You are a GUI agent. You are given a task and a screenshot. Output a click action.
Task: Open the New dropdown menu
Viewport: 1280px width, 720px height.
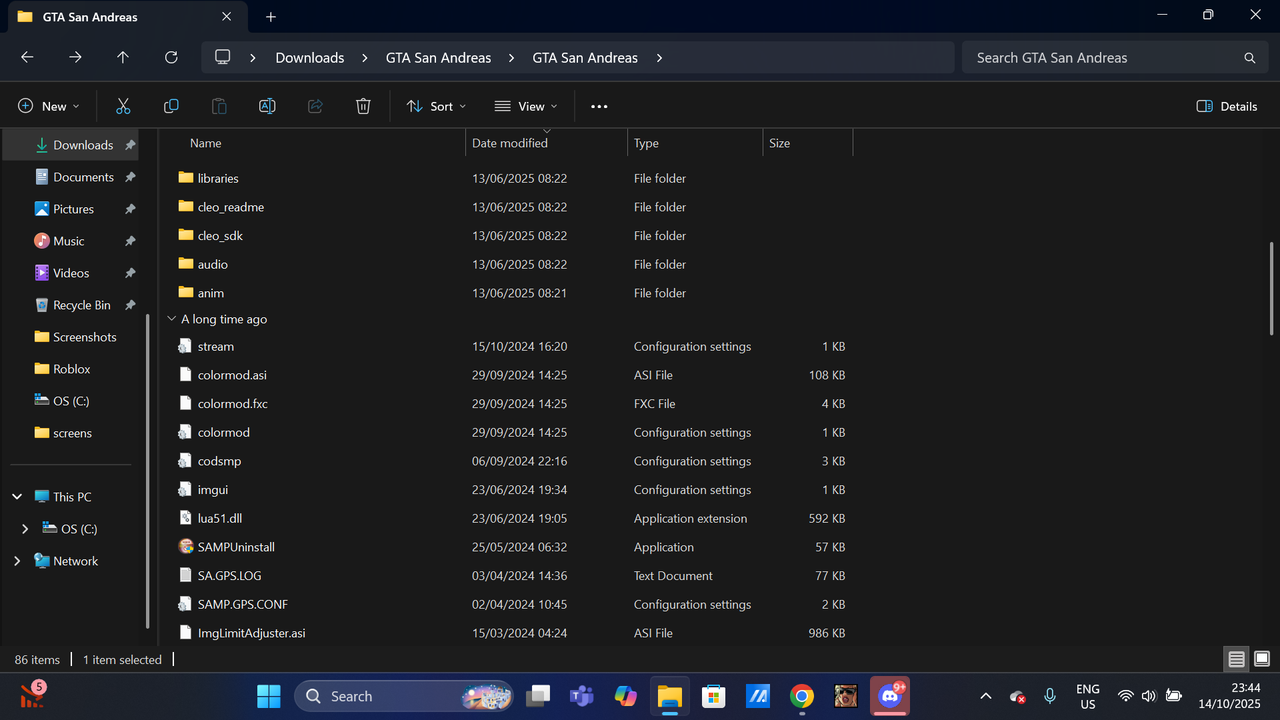(48, 106)
